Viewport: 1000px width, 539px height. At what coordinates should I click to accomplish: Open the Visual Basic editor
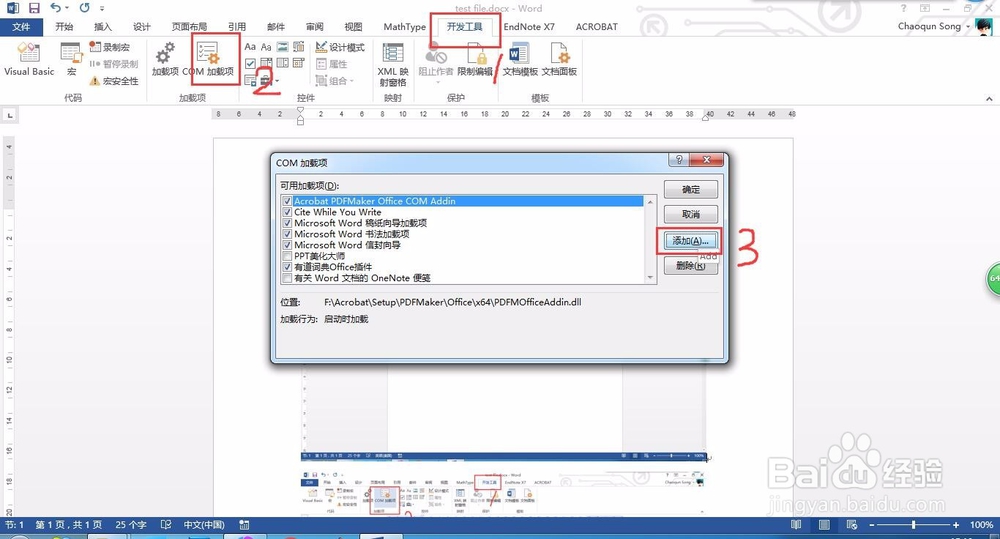pos(29,60)
